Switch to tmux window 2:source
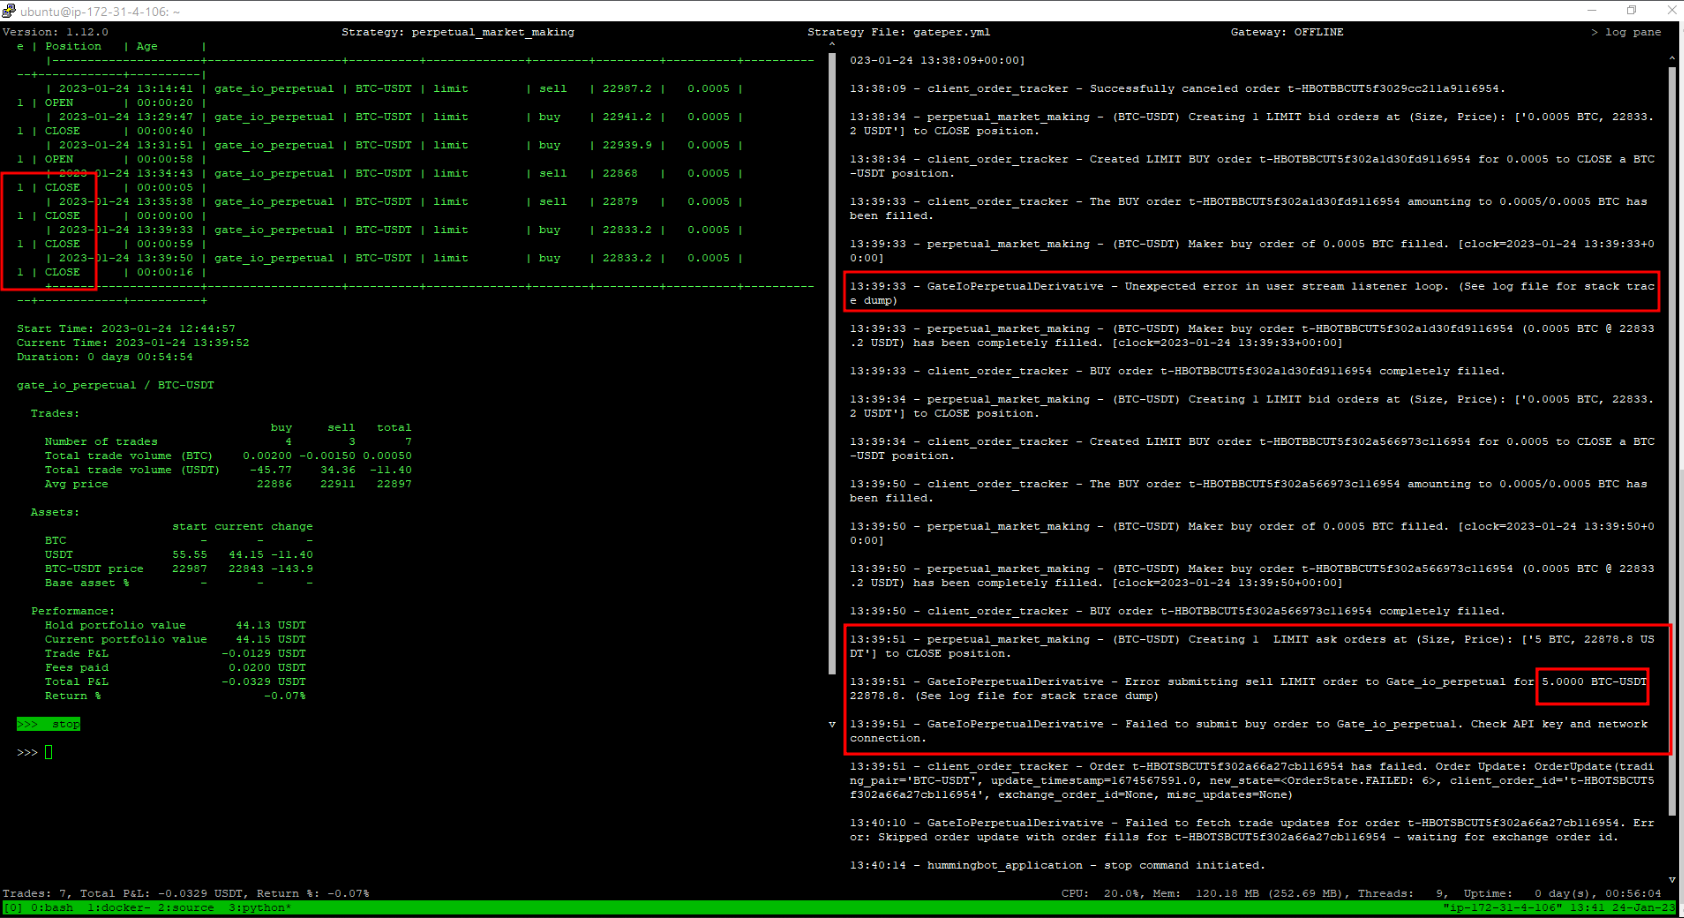The image size is (1684, 918). pos(186,908)
